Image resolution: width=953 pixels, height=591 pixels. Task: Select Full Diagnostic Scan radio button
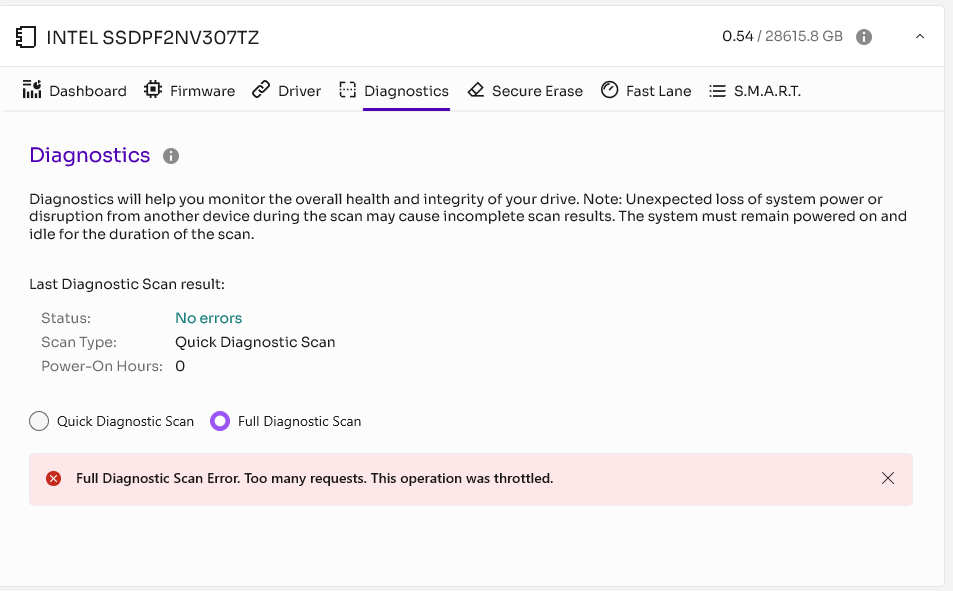(x=220, y=421)
